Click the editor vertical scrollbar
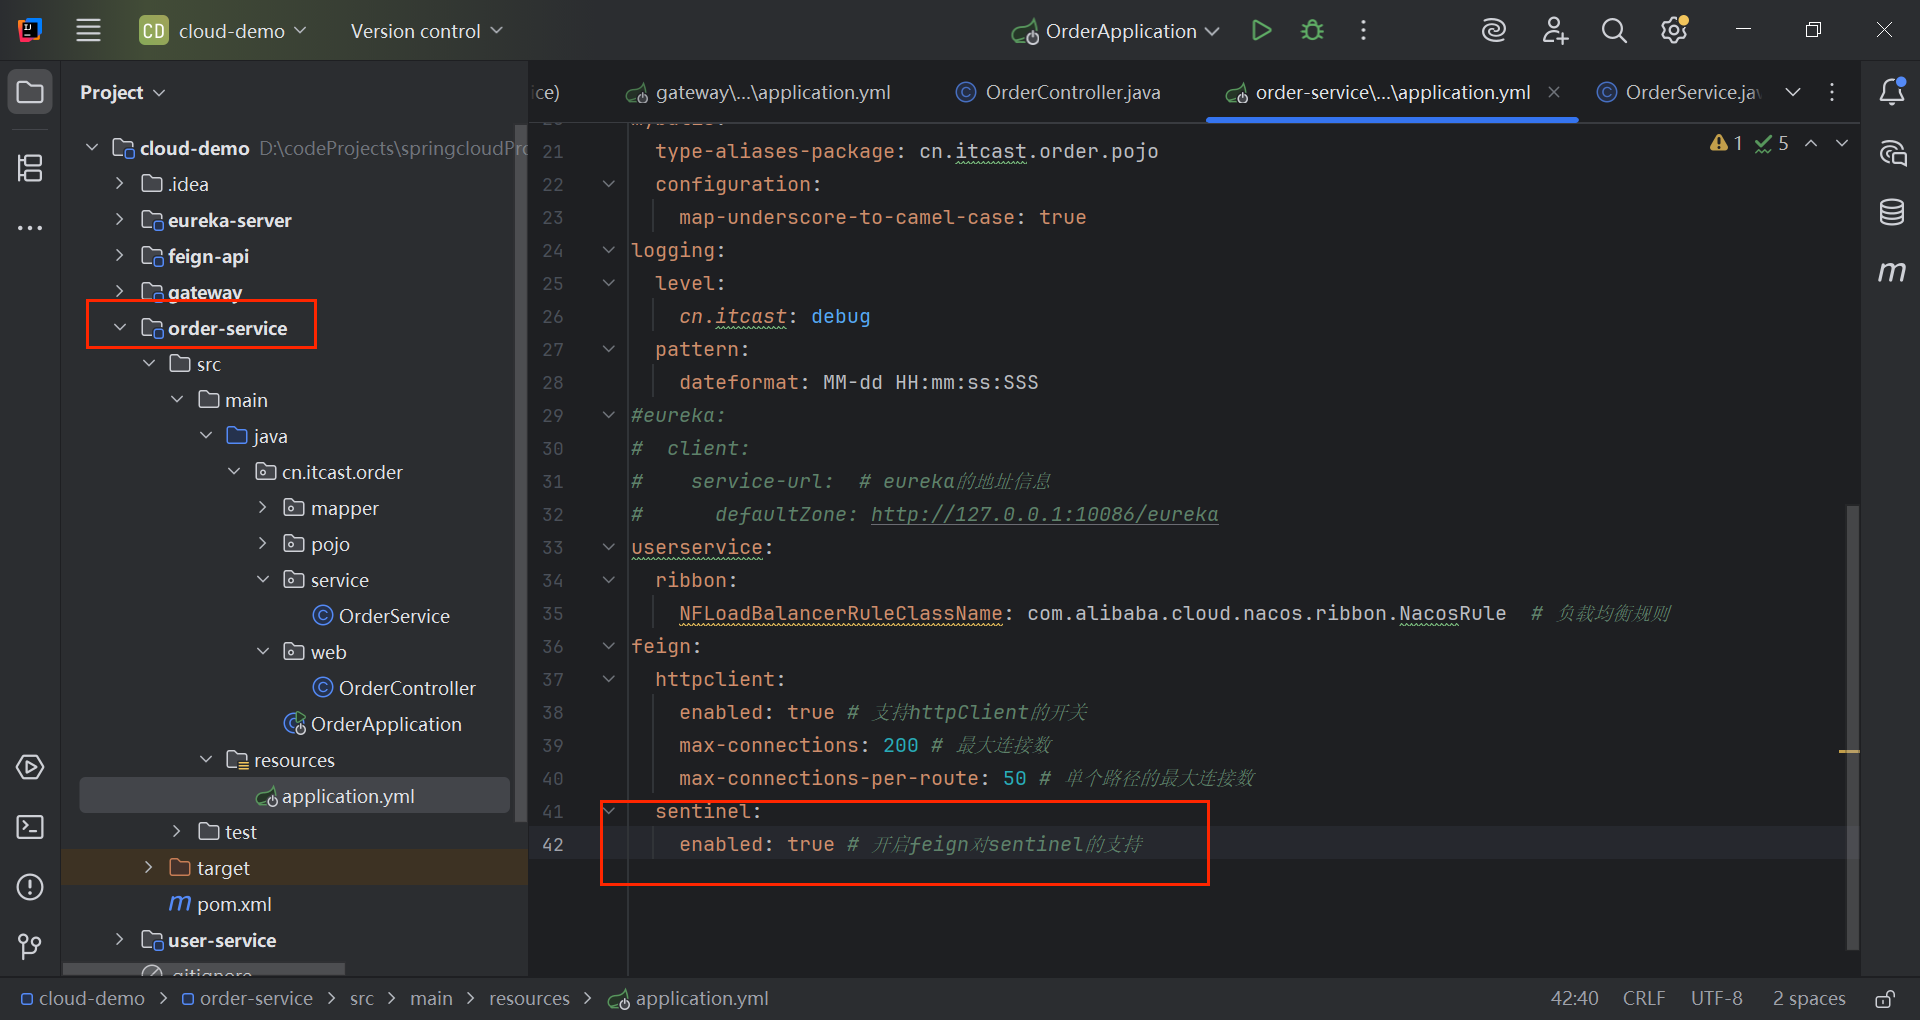Viewport: 1920px width, 1020px height. click(1852, 727)
